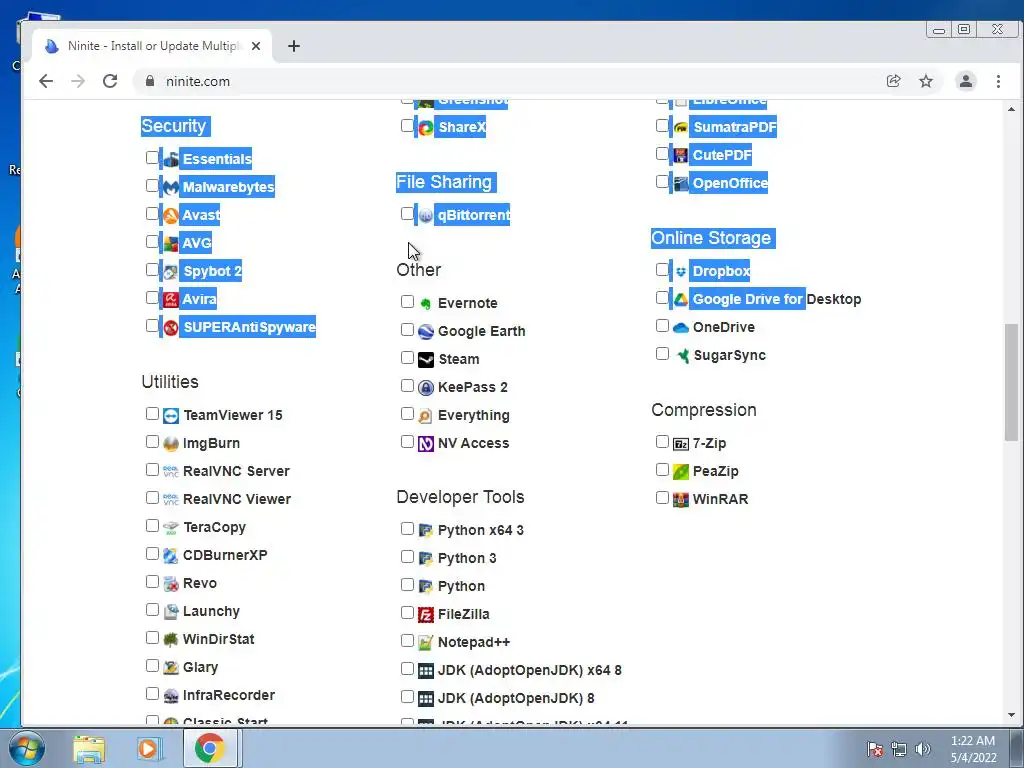Screen dimensions: 1024x768
Task: Click the FileZilla icon
Action: 426,615
